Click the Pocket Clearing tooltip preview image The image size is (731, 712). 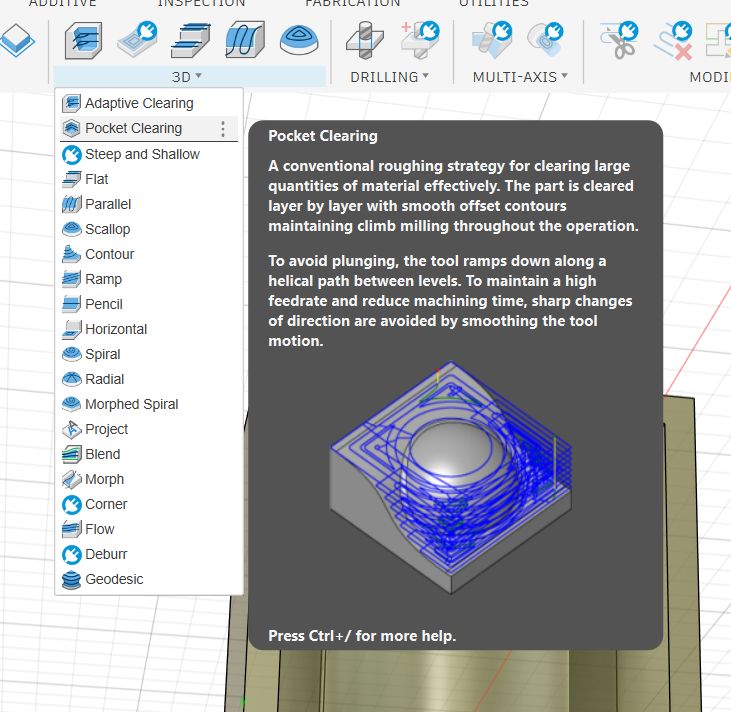pyautogui.click(x=451, y=477)
